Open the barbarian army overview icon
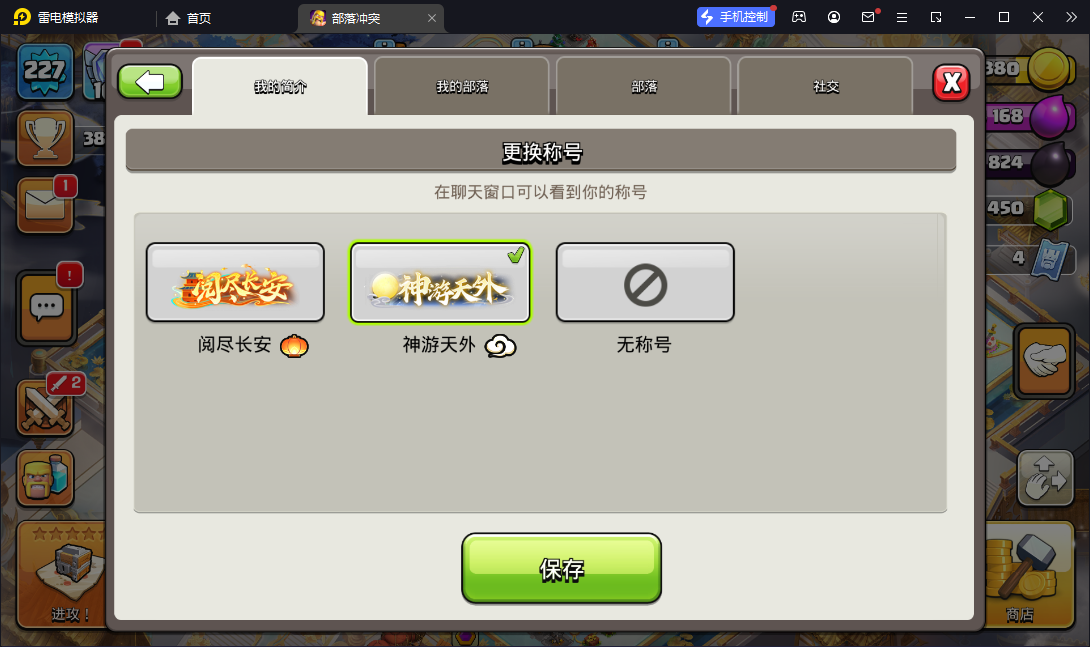The height and width of the screenshot is (647, 1090). click(x=45, y=477)
